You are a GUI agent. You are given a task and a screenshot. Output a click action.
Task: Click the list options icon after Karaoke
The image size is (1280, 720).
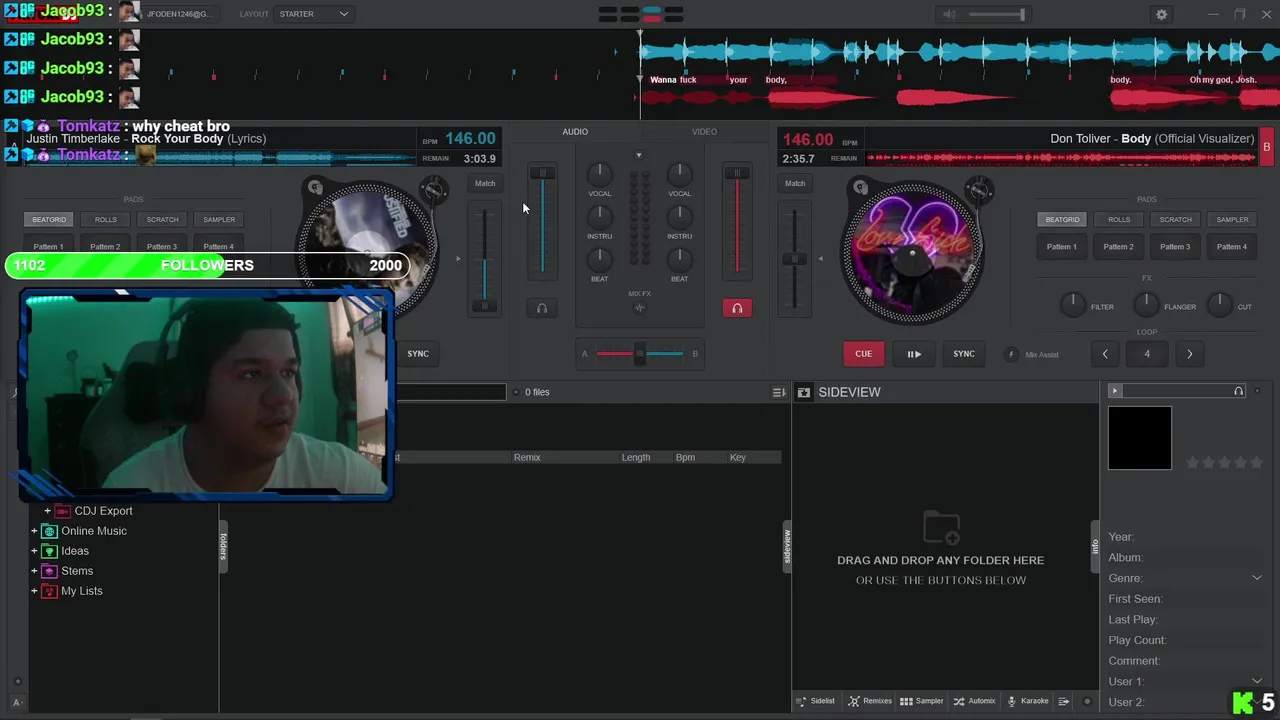tap(1064, 701)
